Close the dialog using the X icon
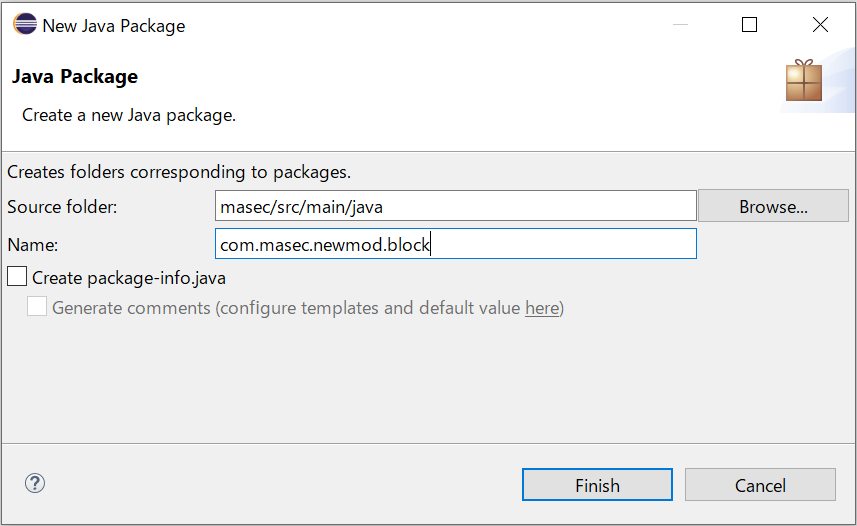The height and width of the screenshot is (526, 857). (x=820, y=25)
